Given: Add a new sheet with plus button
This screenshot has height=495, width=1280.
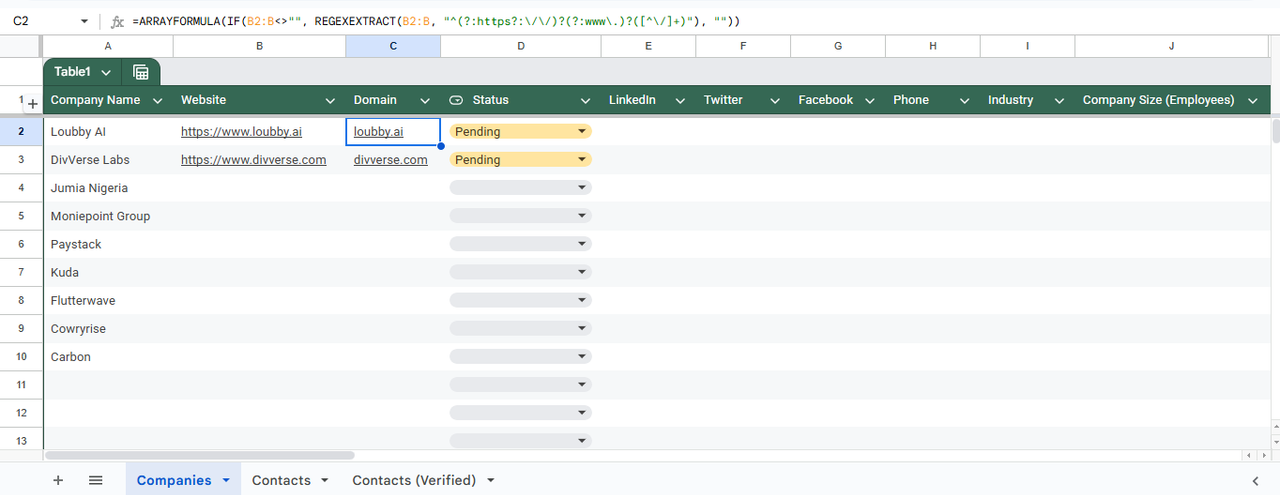Looking at the screenshot, I should point(58,480).
